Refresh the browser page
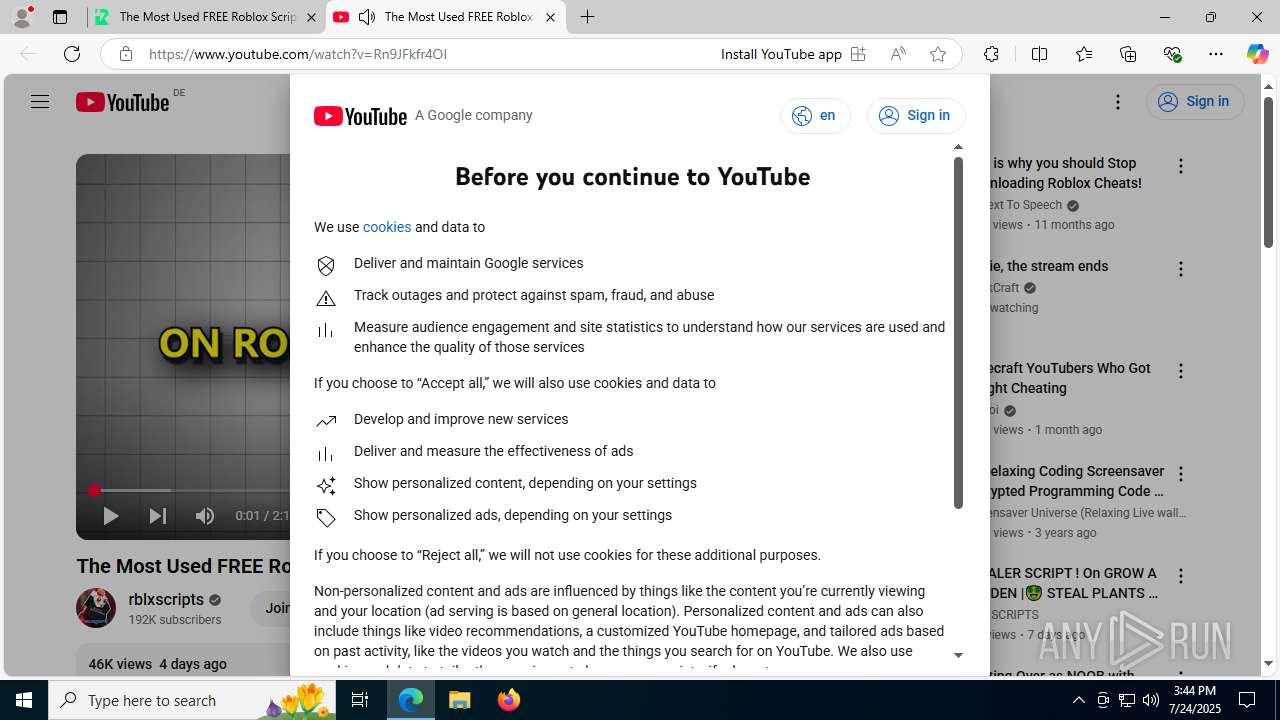This screenshot has height=720, width=1280. (72, 54)
